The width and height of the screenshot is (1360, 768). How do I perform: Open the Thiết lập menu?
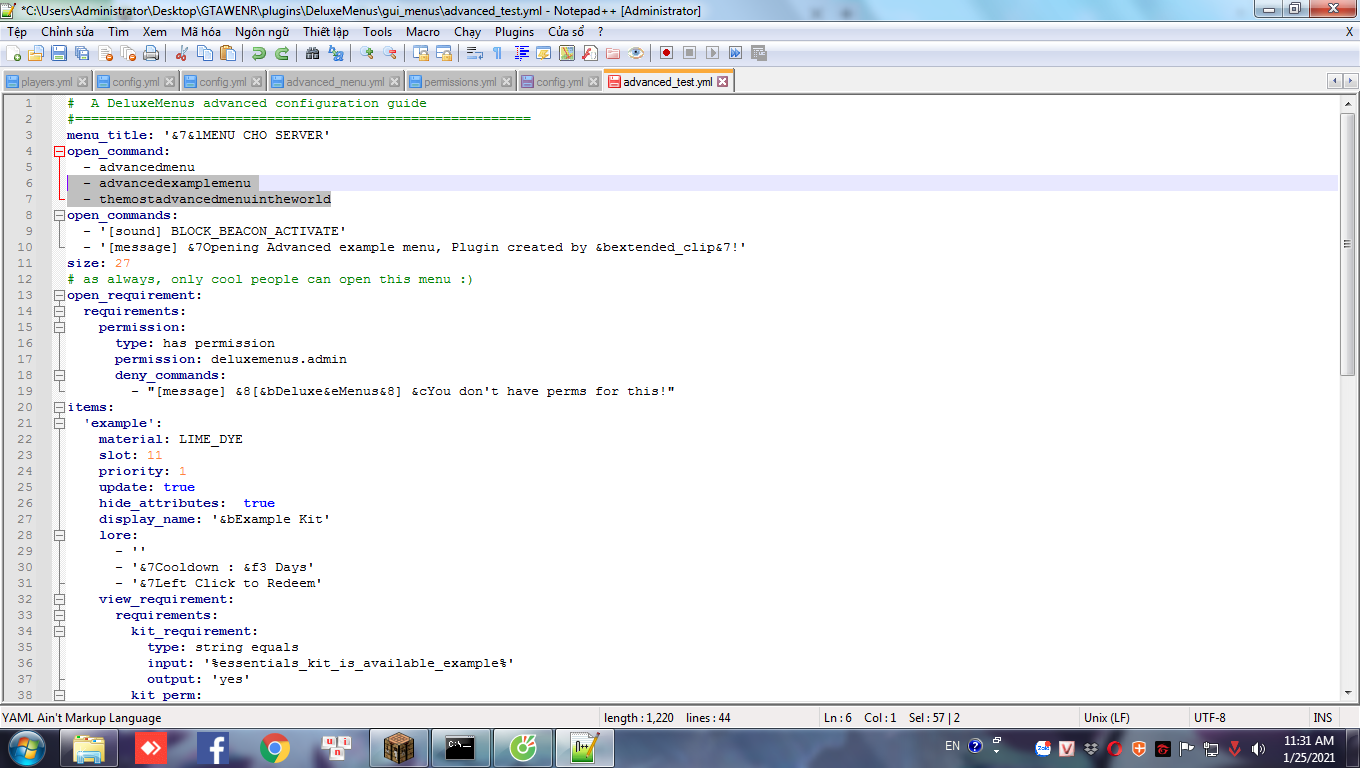tap(326, 32)
